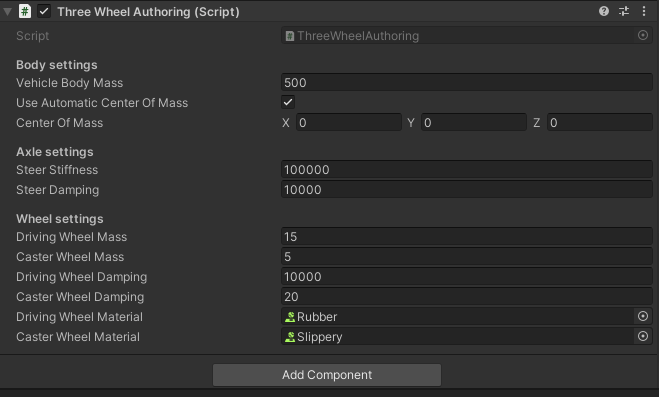Click the Slippery physics material icon
659x397 pixels.
coord(290,337)
